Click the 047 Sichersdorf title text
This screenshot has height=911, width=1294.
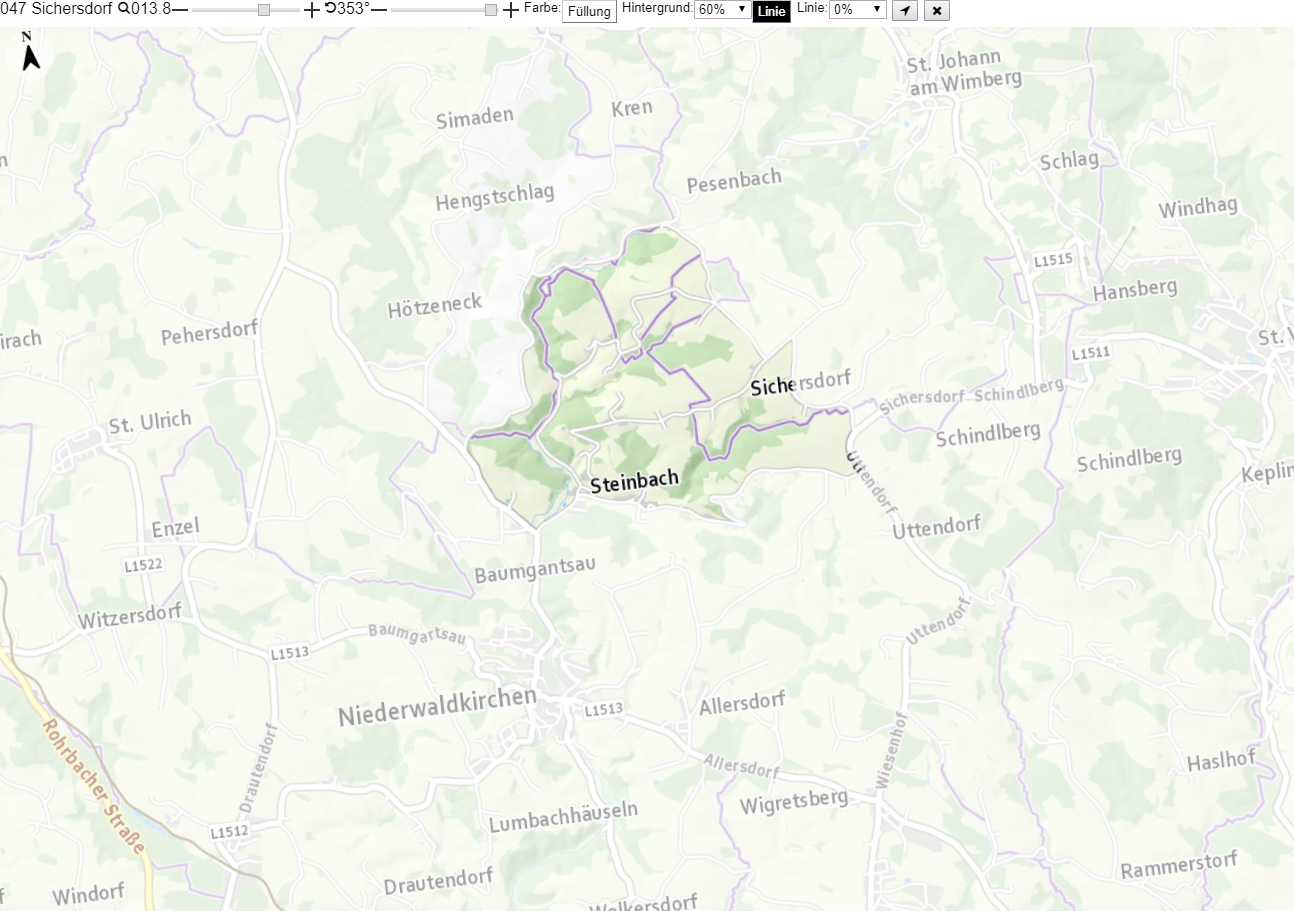(57, 9)
